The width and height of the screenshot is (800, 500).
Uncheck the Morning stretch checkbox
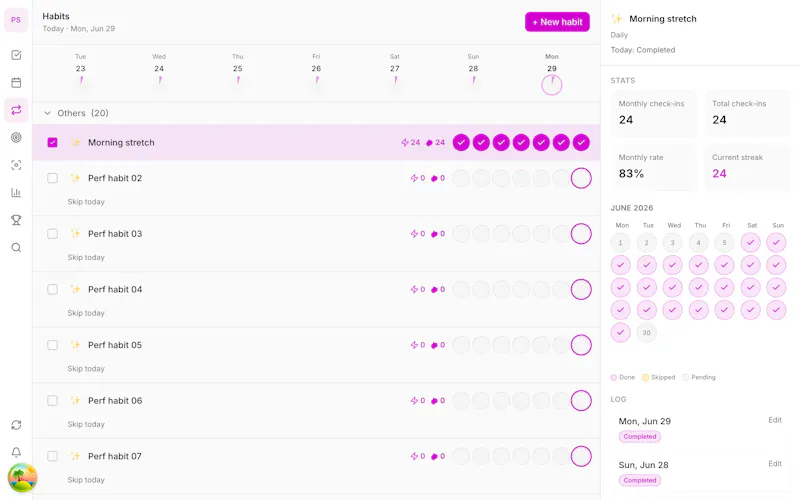pyautogui.click(x=53, y=142)
